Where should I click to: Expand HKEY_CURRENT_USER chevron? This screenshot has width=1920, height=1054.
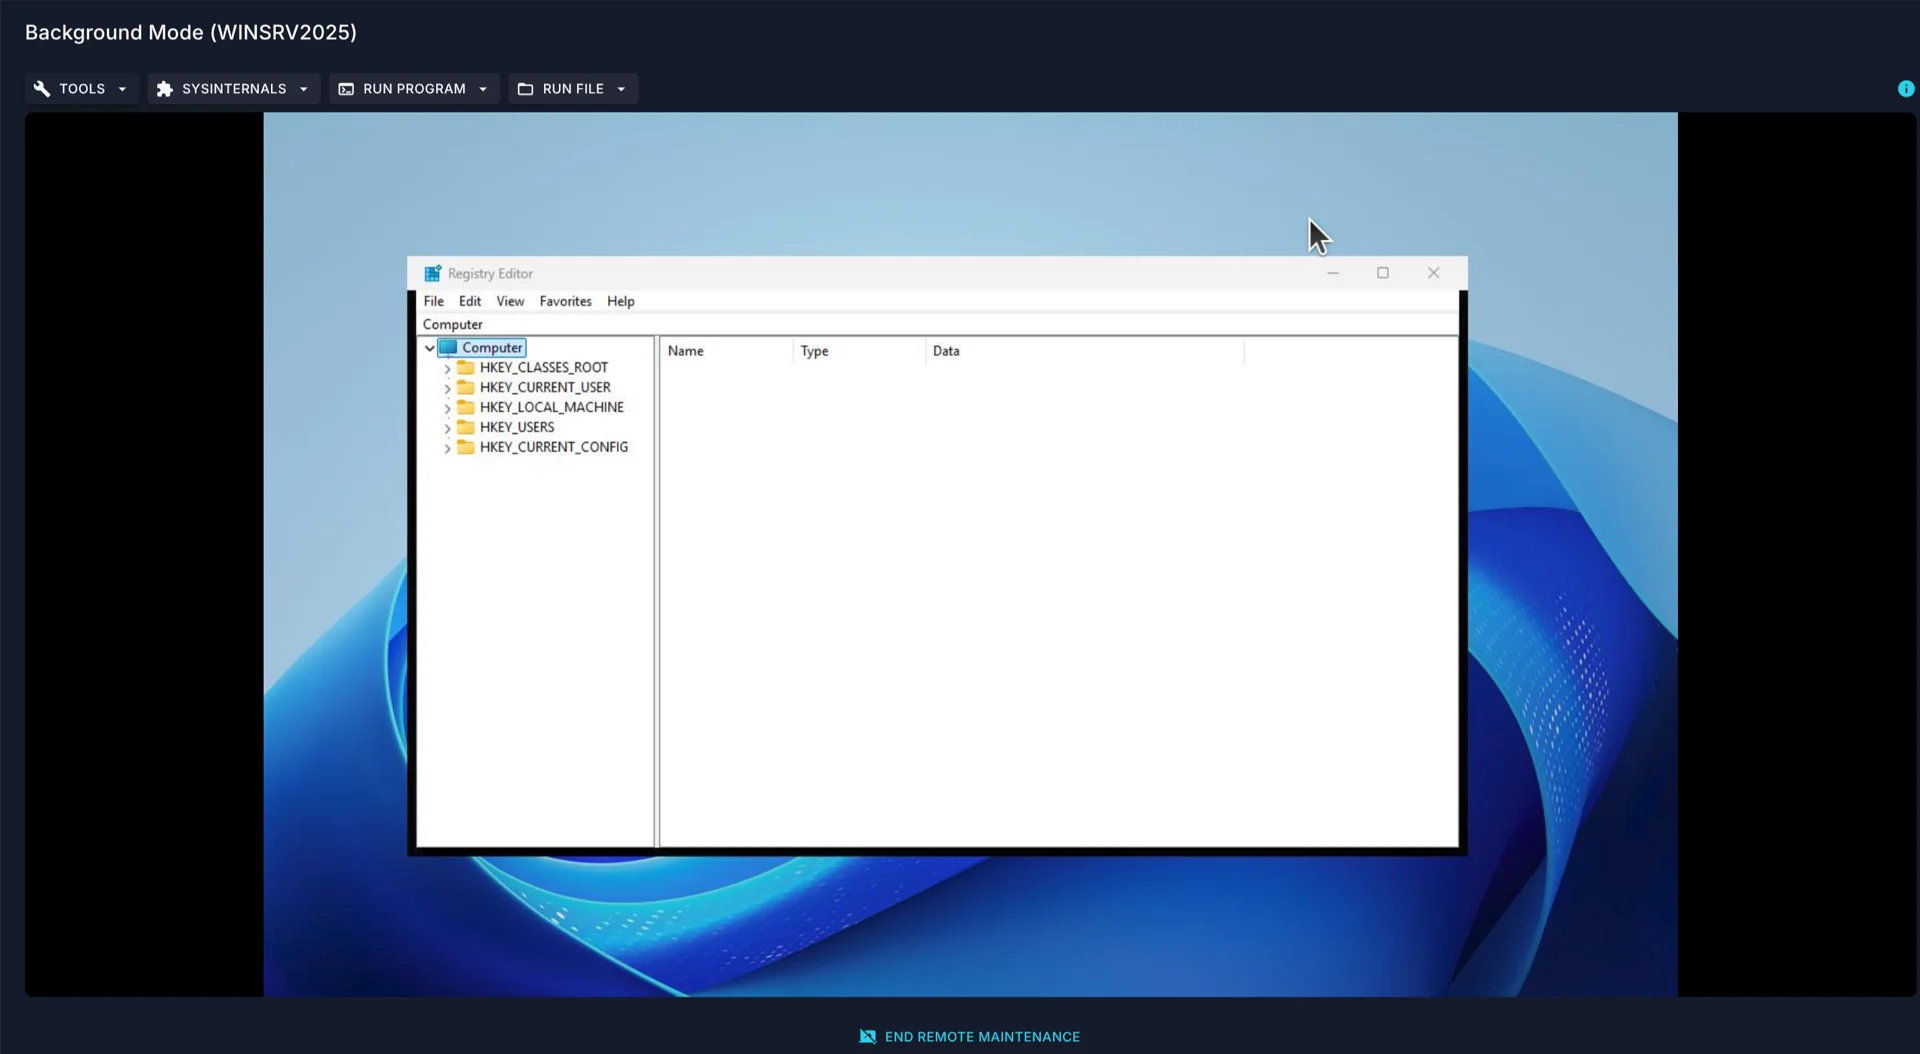447,388
